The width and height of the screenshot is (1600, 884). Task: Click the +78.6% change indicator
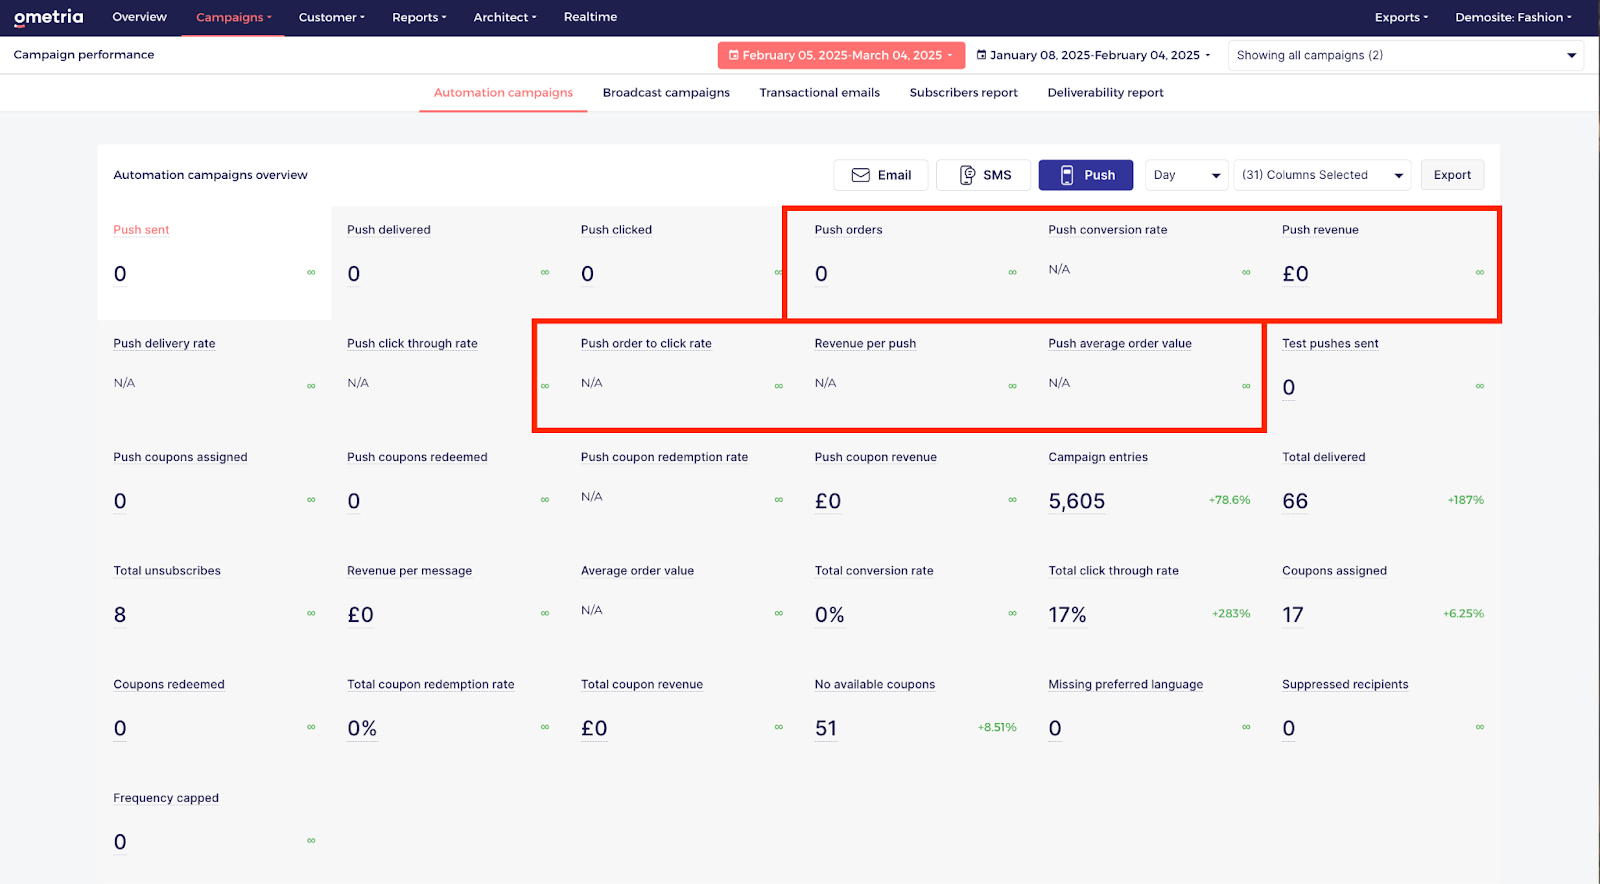pyautogui.click(x=1229, y=500)
